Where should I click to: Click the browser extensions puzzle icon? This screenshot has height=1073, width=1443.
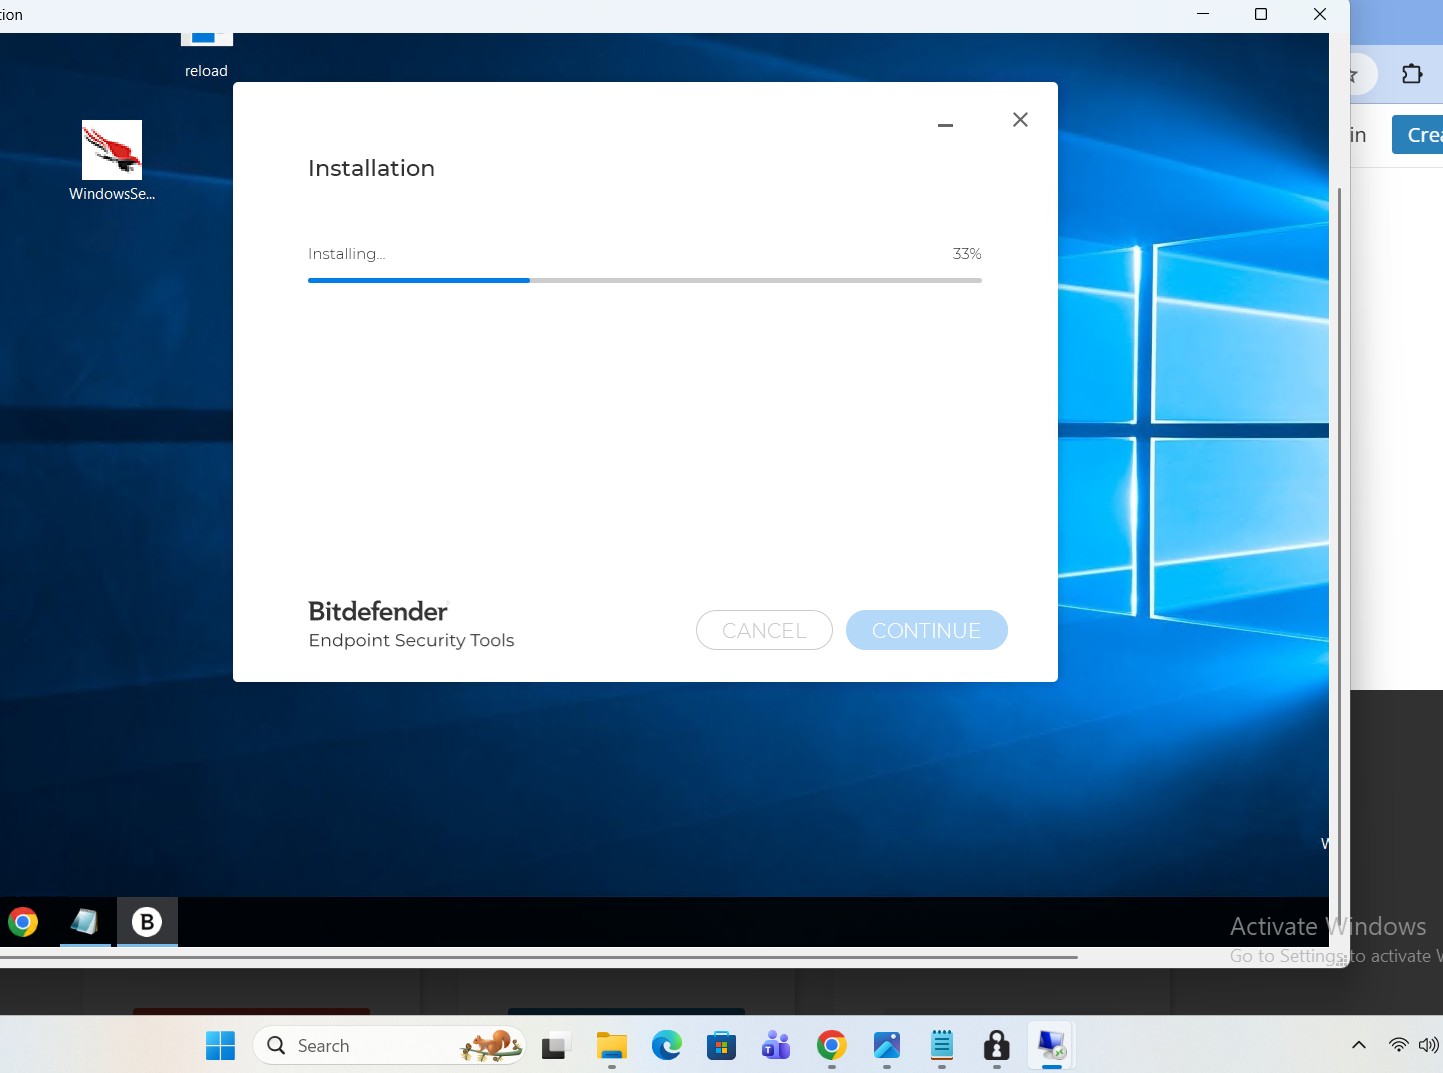[1412, 74]
